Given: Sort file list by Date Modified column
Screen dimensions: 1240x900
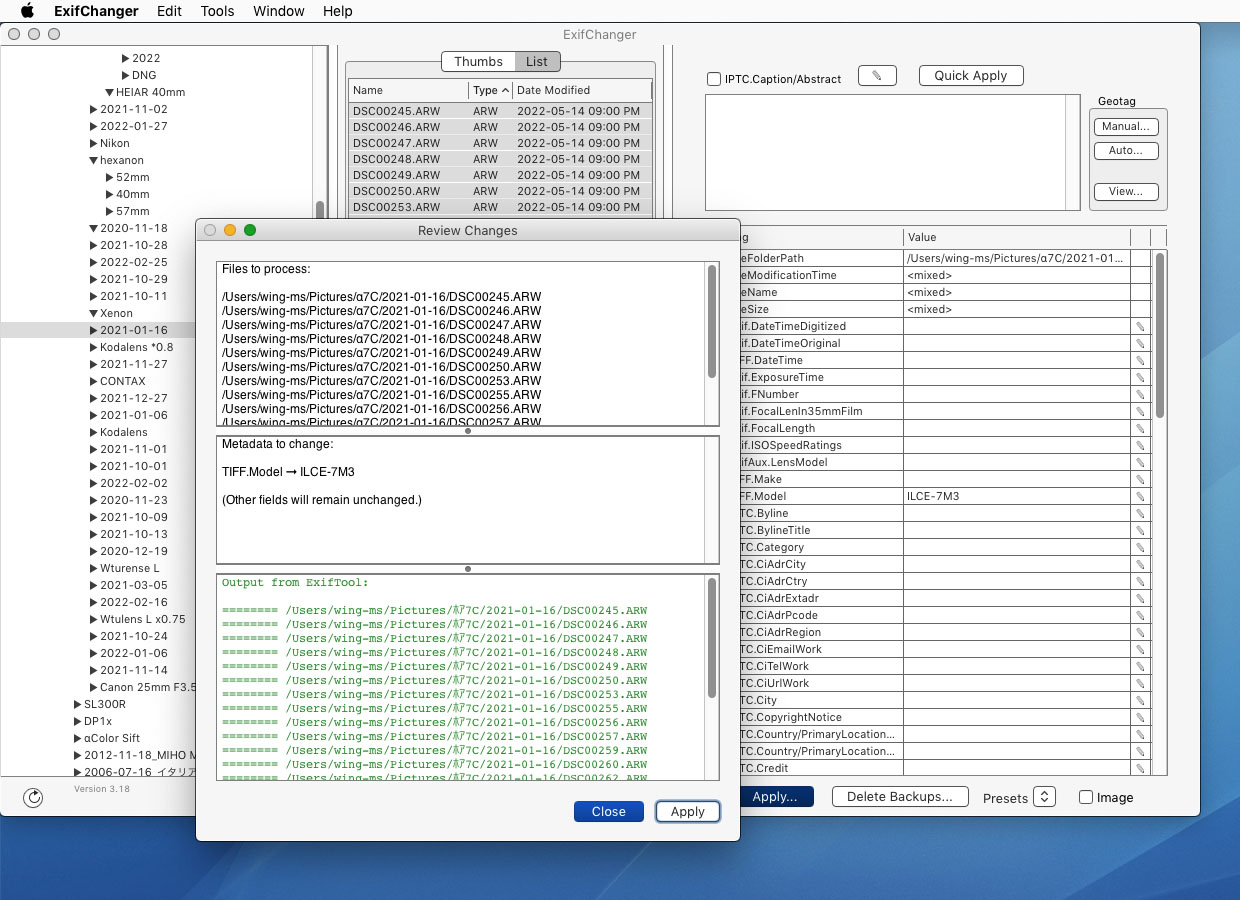Looking at the screenshot, I should 582,90.
